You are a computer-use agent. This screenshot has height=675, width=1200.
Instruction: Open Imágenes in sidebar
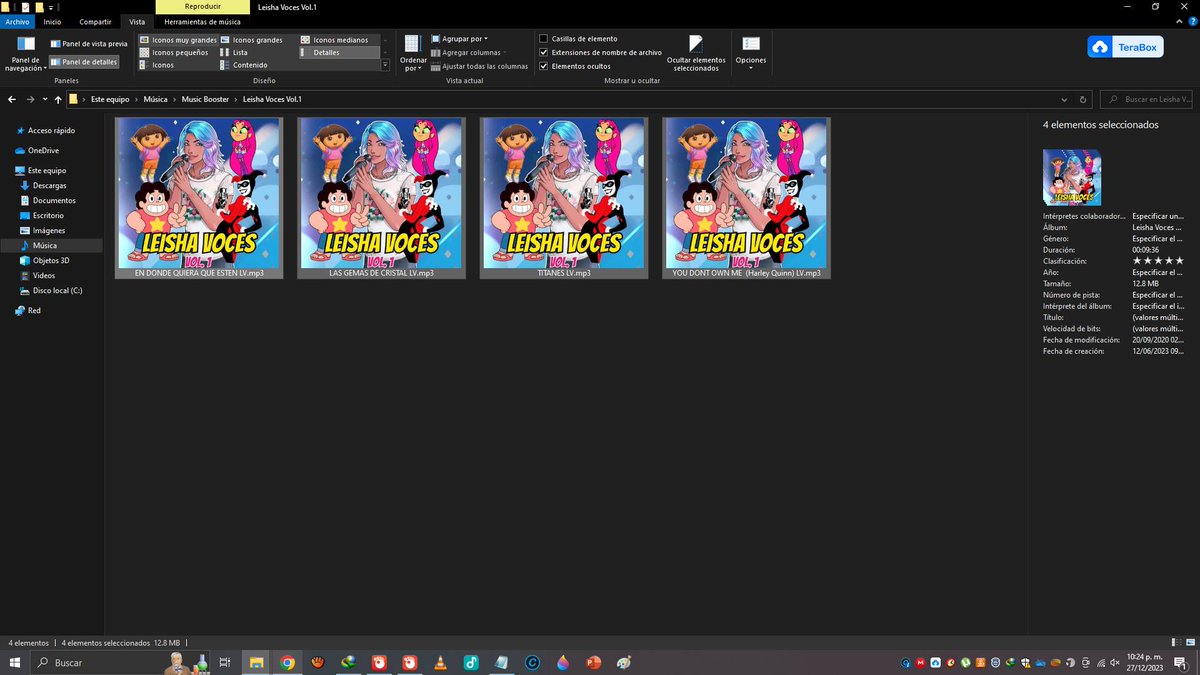click(48, 230)
